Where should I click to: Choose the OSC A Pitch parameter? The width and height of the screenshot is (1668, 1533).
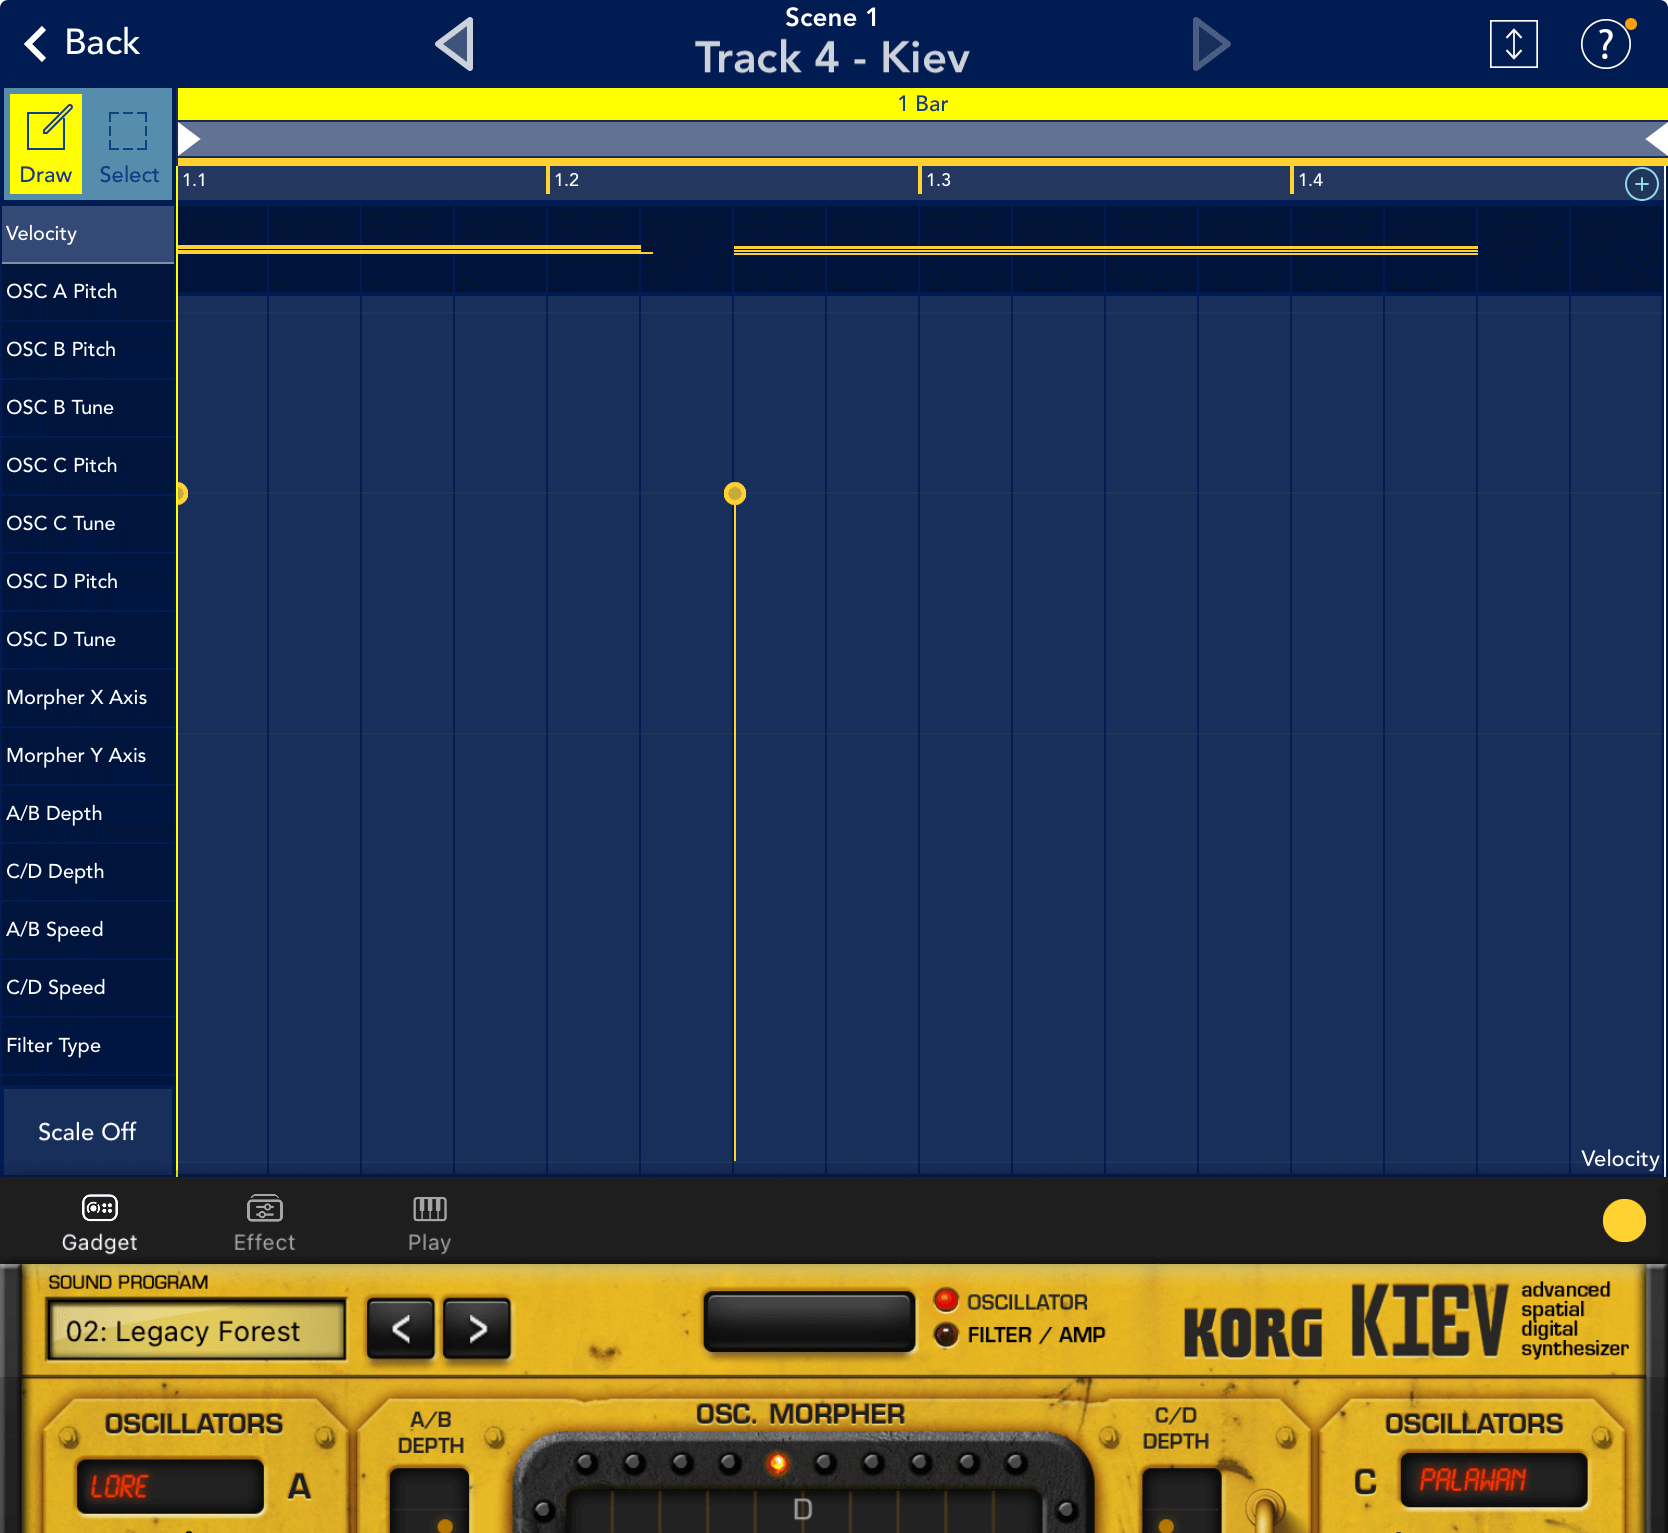point(87,292)
